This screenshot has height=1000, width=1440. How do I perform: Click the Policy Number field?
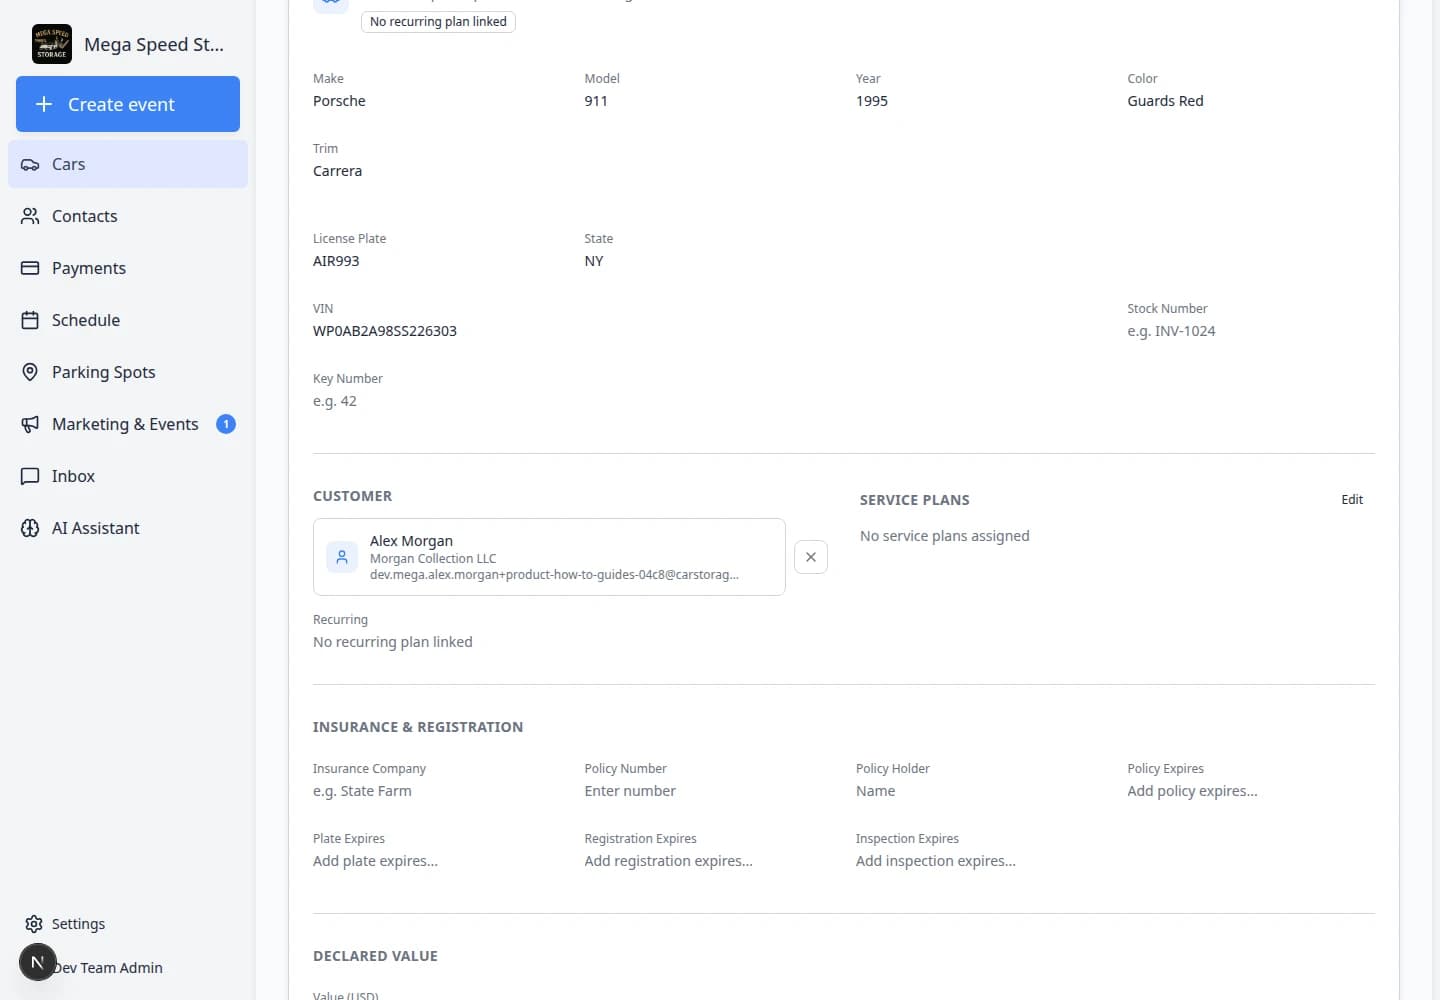[630, 791]
